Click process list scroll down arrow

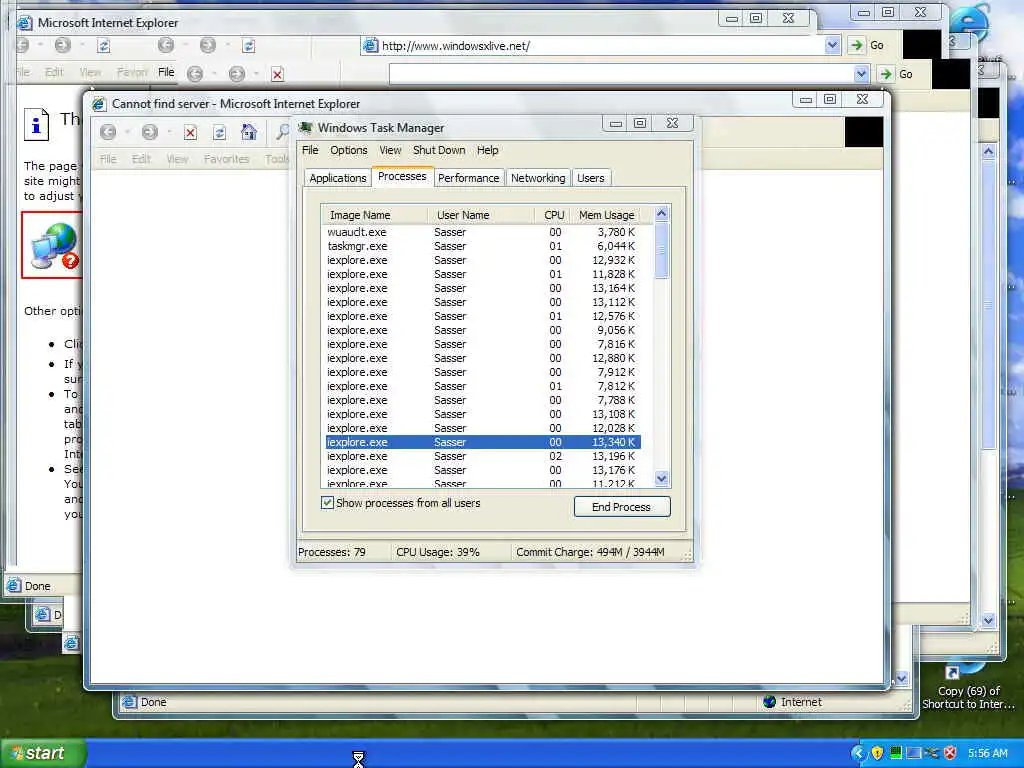(661, 479)
